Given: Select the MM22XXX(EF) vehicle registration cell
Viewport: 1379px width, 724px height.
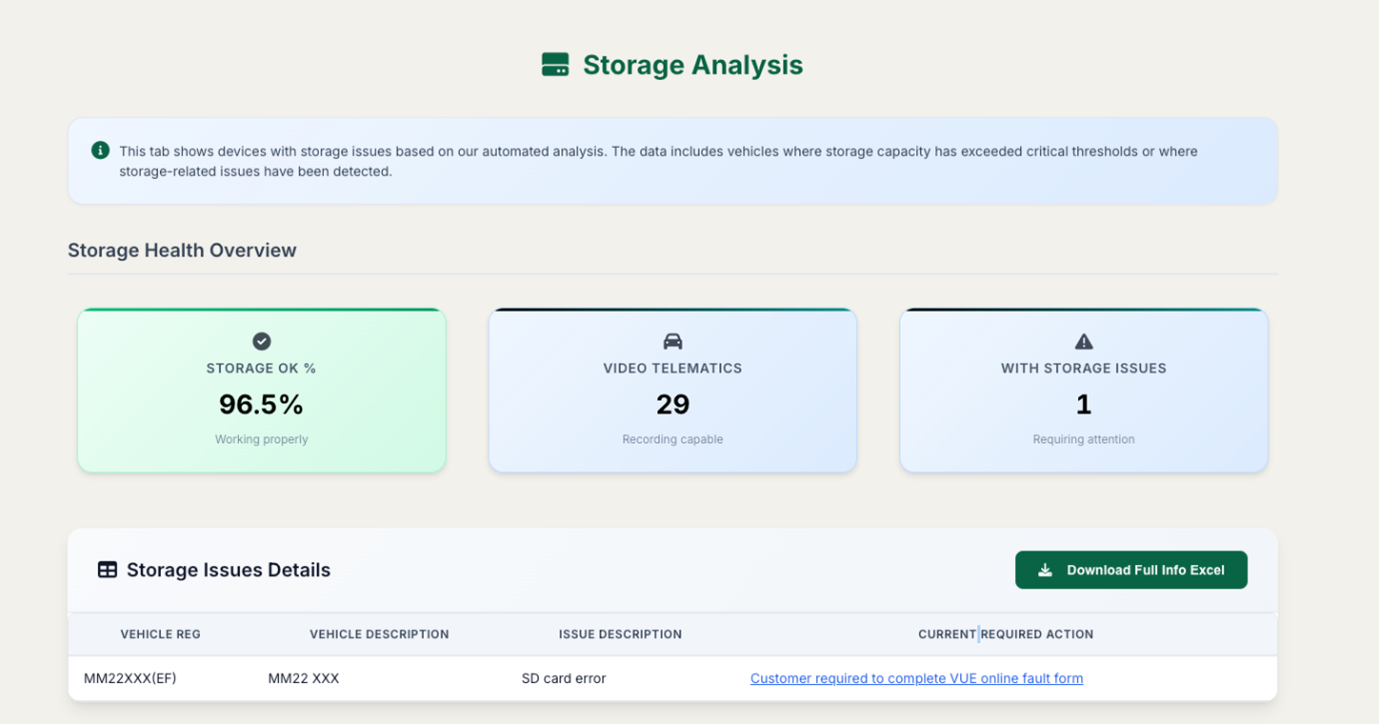Looking at the screenshot, I should pyautogui.click(x=130, y=678).
